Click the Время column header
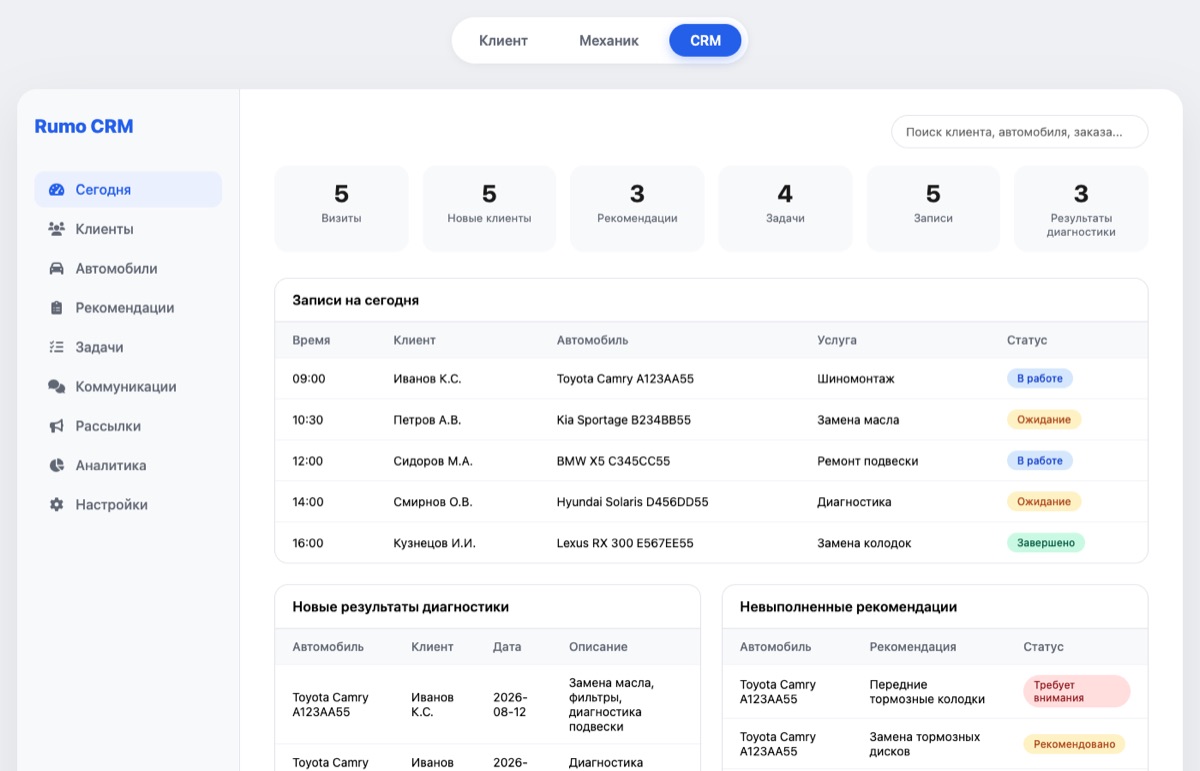Viewport: 1200px width, 771px height. coord(311,340)
